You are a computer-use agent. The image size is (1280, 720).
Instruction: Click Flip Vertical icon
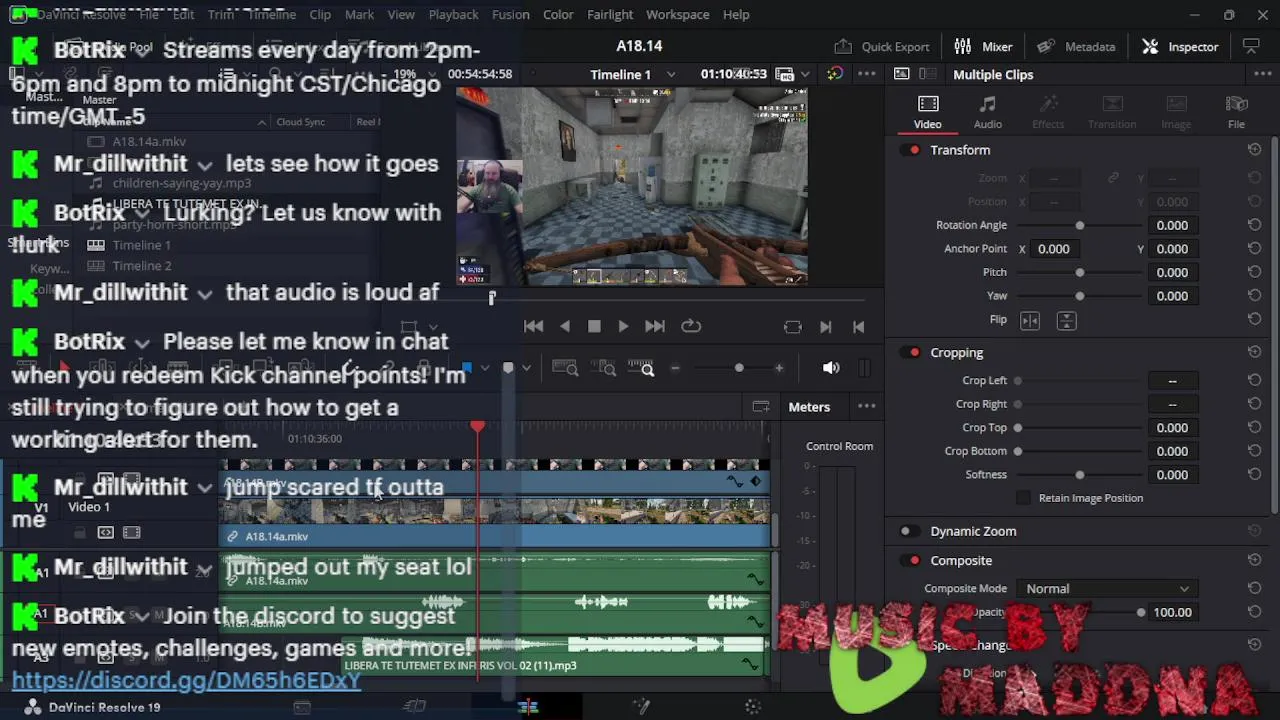pos(1066,320)
